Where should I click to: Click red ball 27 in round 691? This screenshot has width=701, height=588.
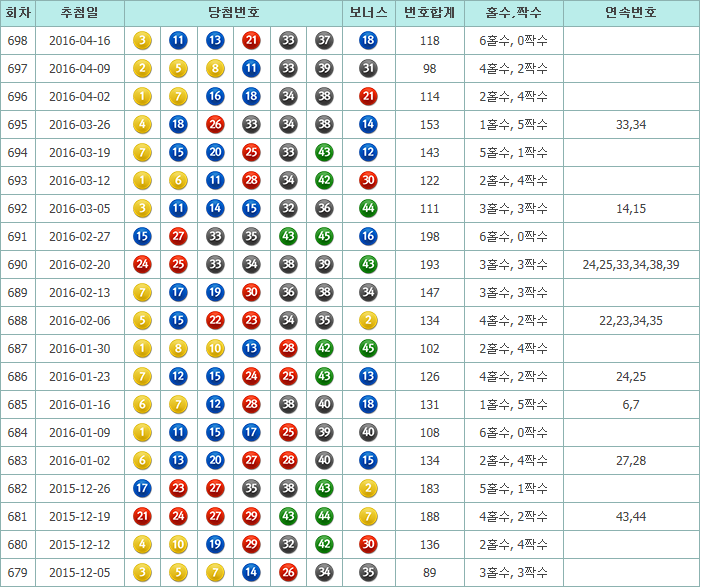coord(178,237)
